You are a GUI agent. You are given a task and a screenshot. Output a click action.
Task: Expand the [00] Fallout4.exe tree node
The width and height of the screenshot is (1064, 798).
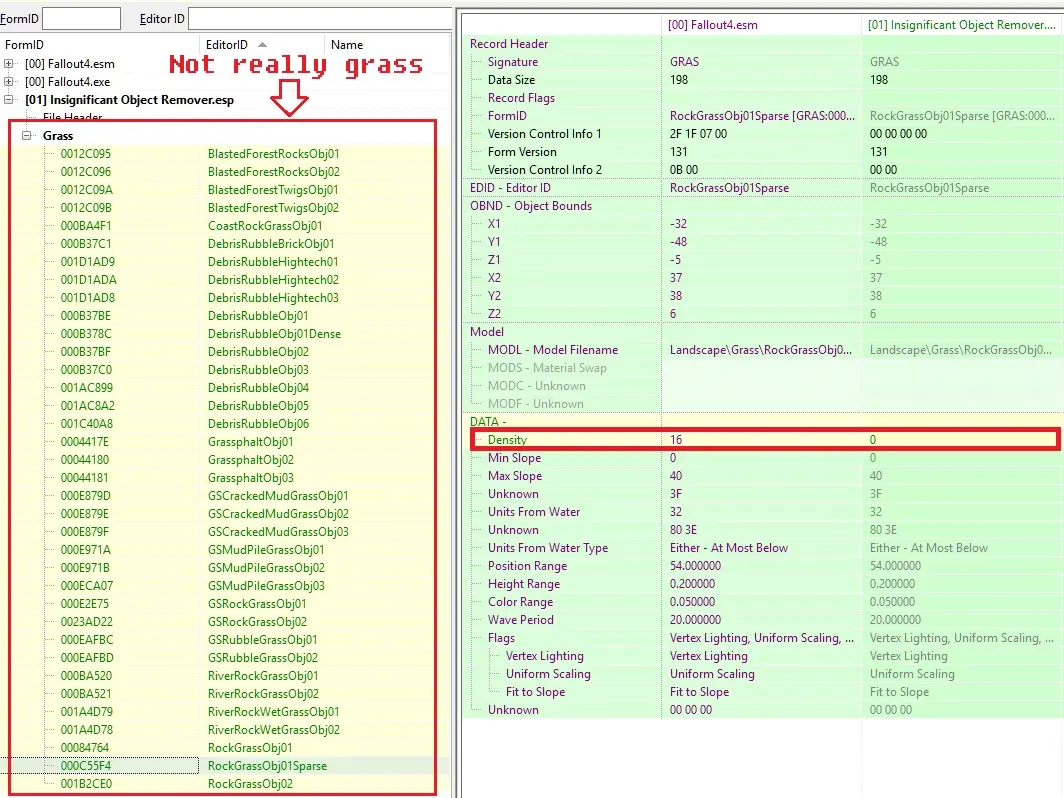coord(9,81)
